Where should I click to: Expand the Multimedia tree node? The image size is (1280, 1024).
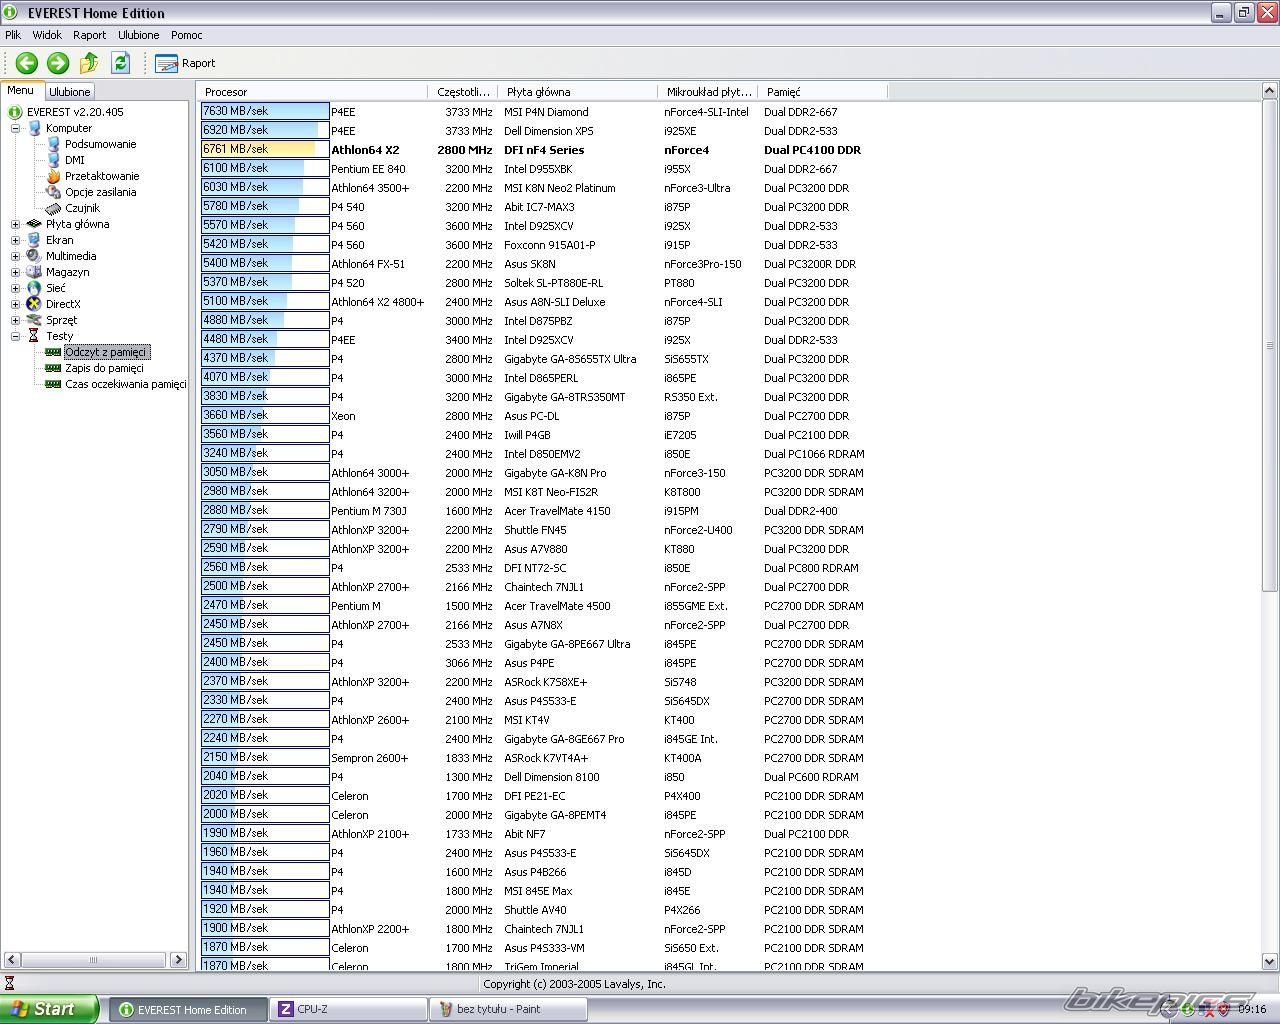(x=15, y=256)
